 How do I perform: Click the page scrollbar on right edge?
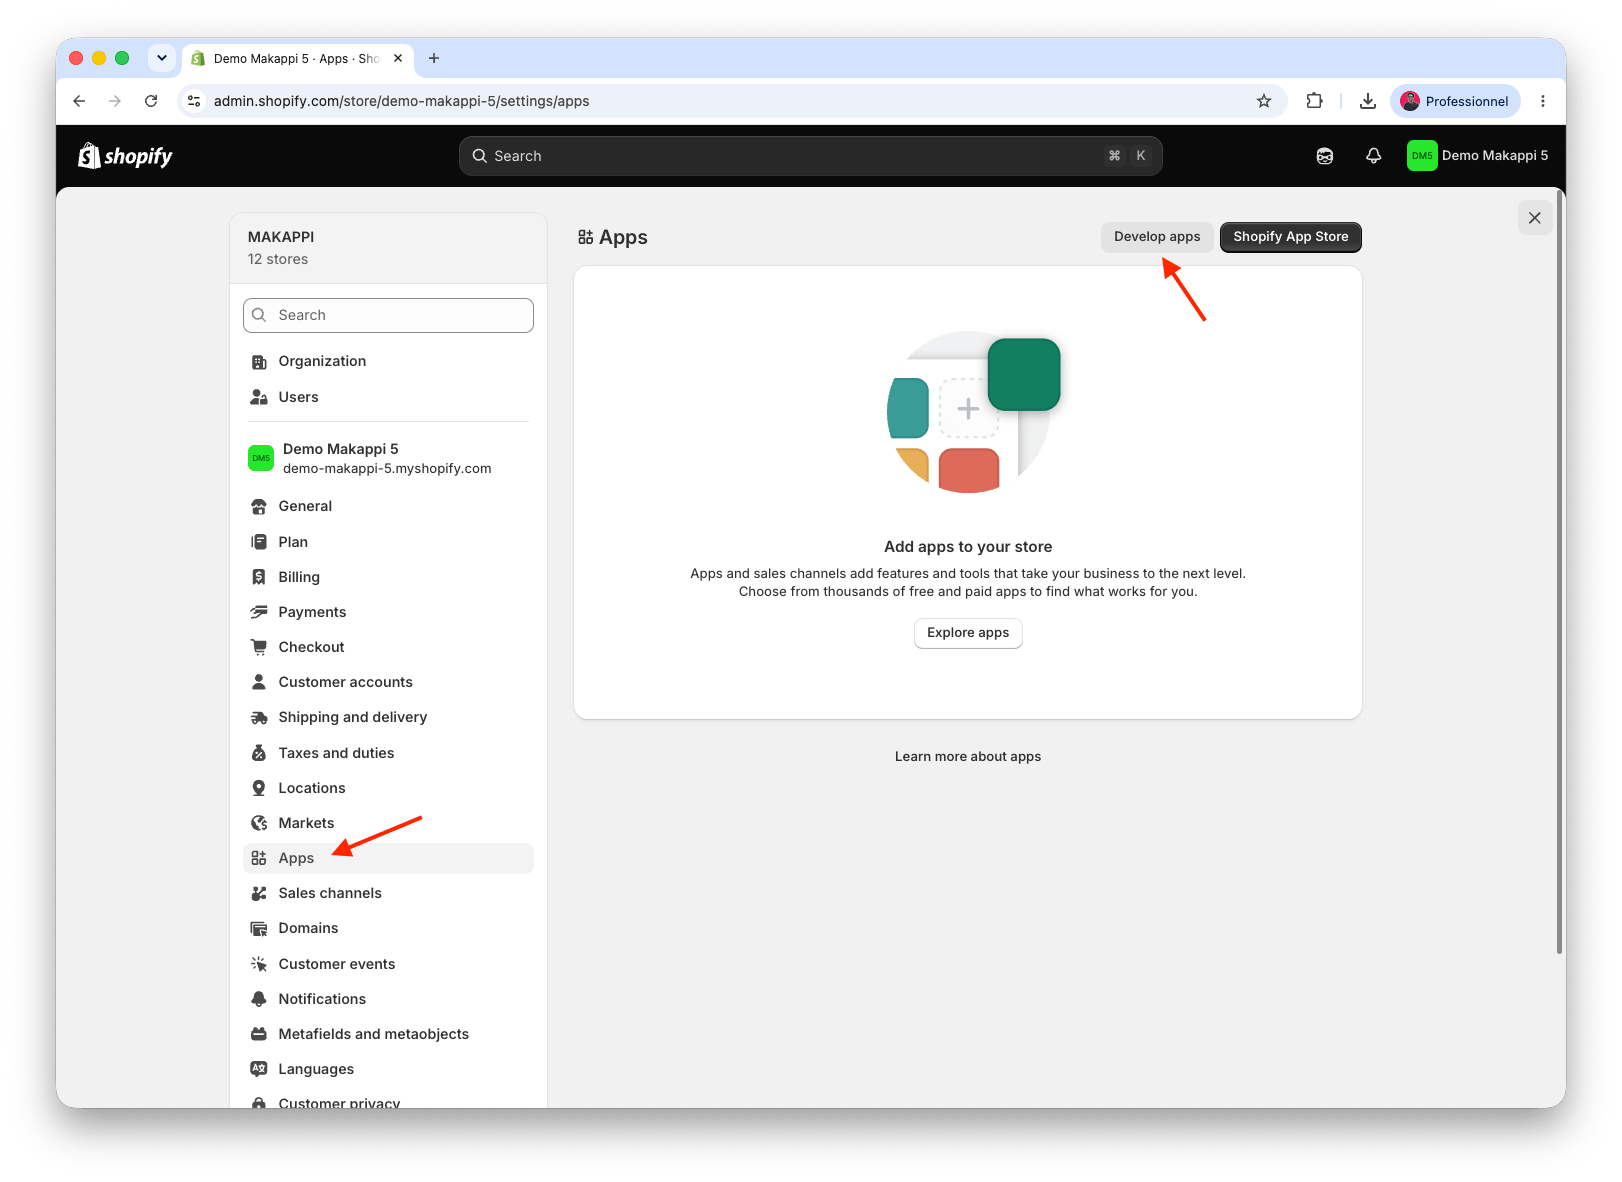pos(1559,572)
